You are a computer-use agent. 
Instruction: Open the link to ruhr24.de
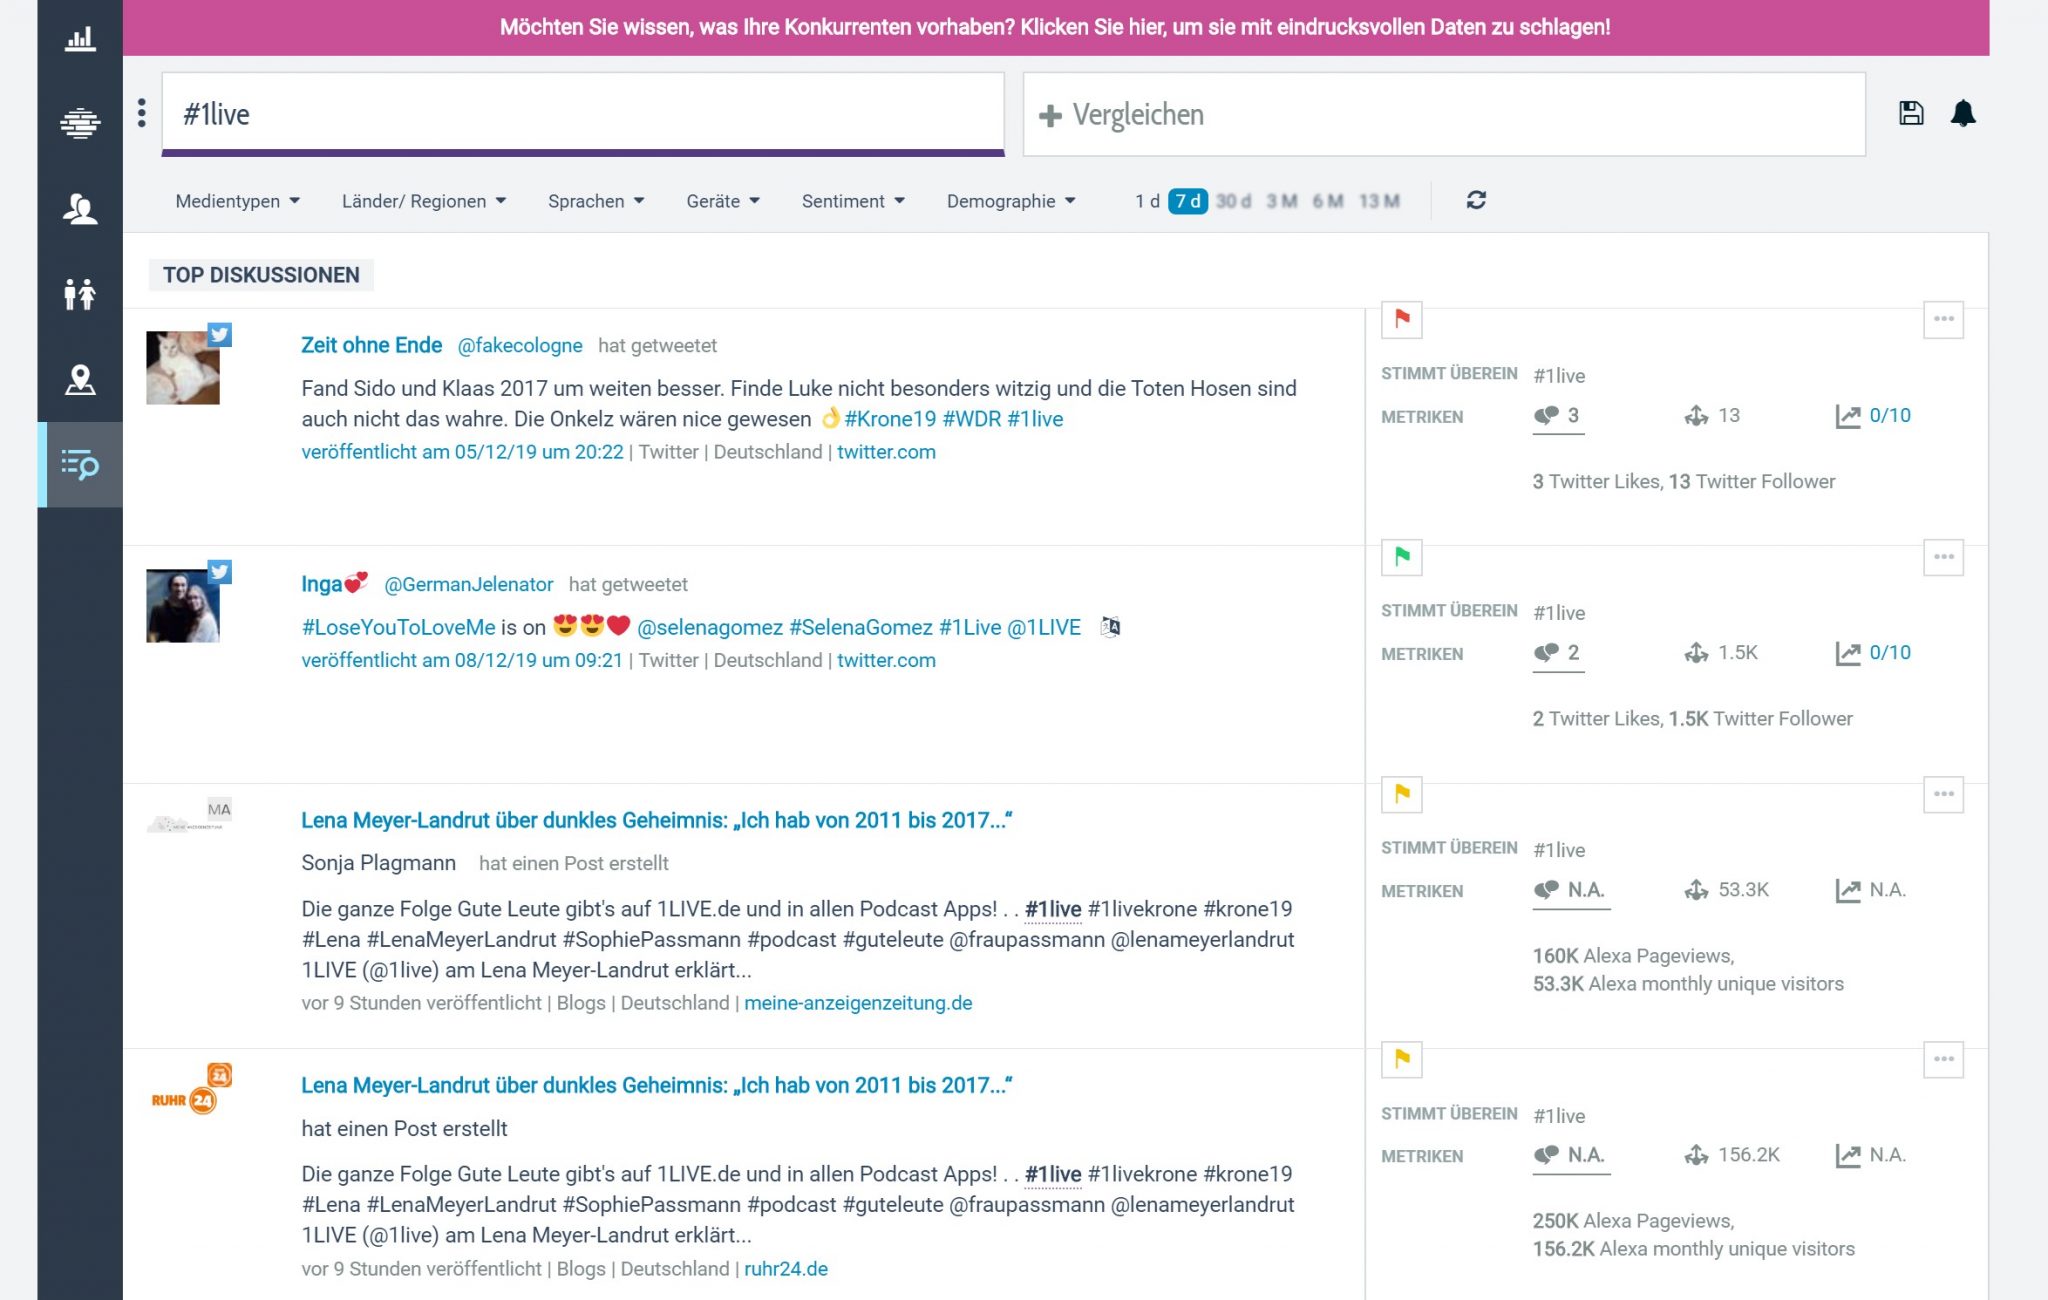click(786, 1268)
